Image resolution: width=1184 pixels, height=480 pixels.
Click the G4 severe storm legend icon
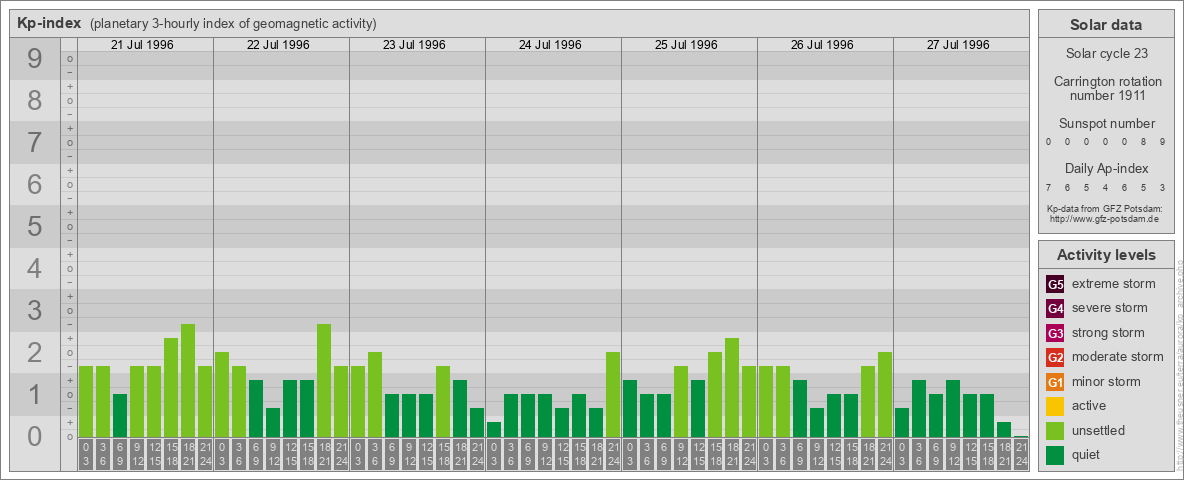pos(1056,309)
